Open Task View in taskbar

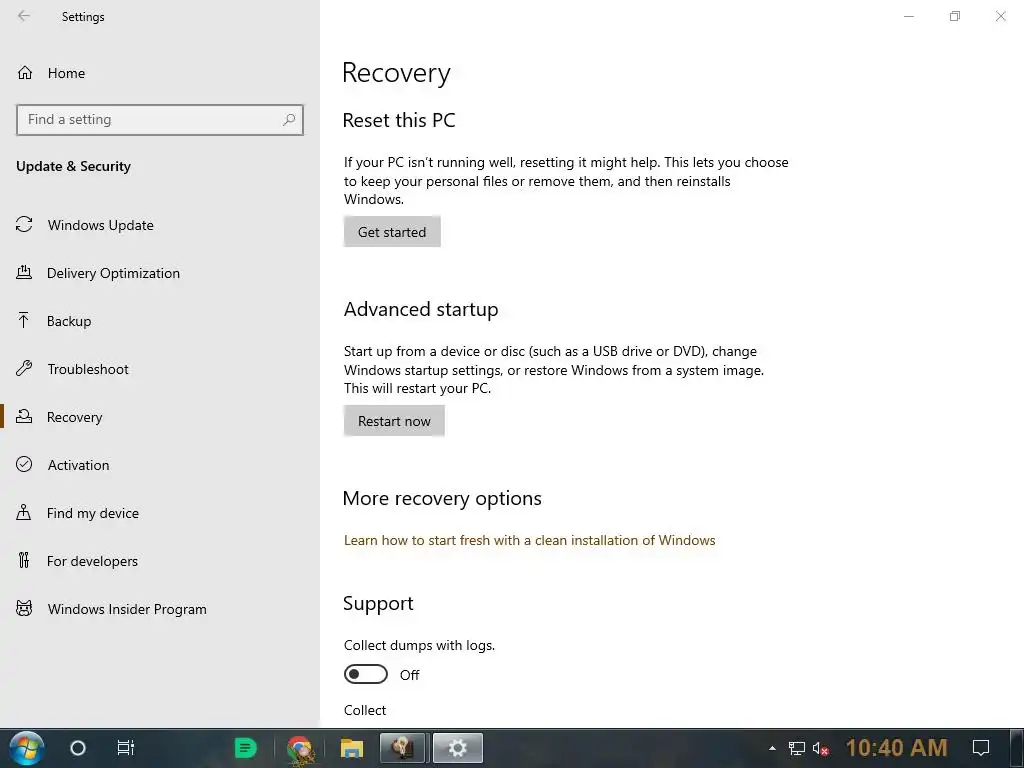[x=125, y=748]
